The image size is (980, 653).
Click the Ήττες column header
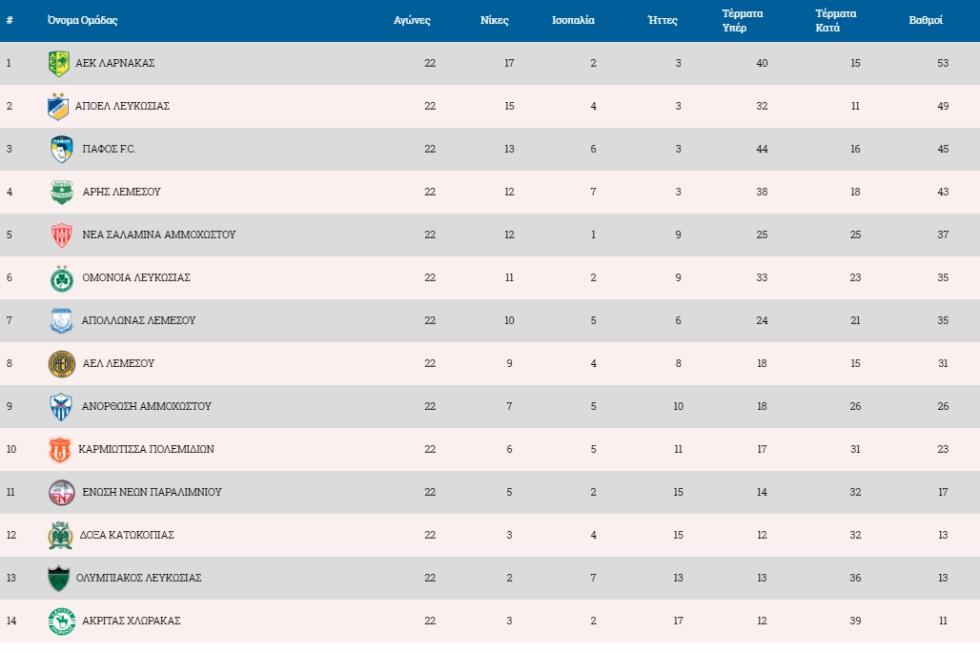tap(662, 21)
